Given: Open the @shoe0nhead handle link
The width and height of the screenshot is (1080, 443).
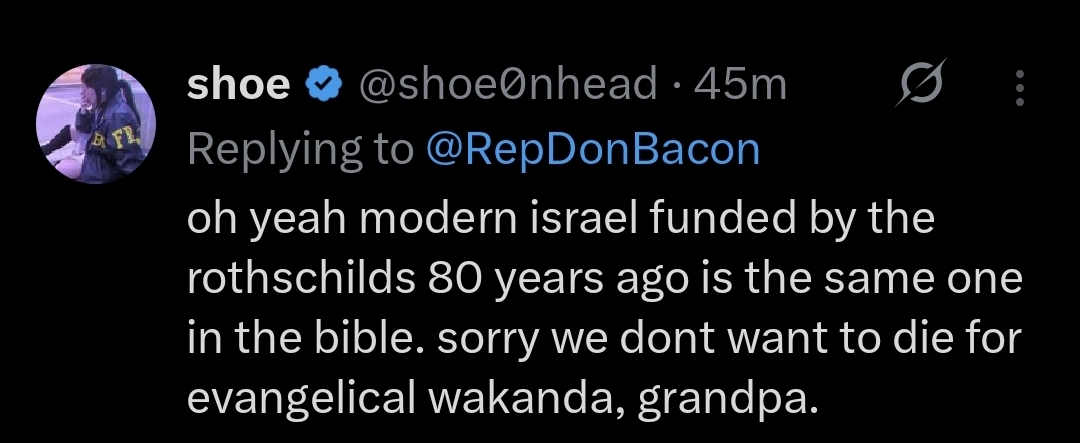Looking at the screenshot, I should pyautogui.click(x=508, y=87).
